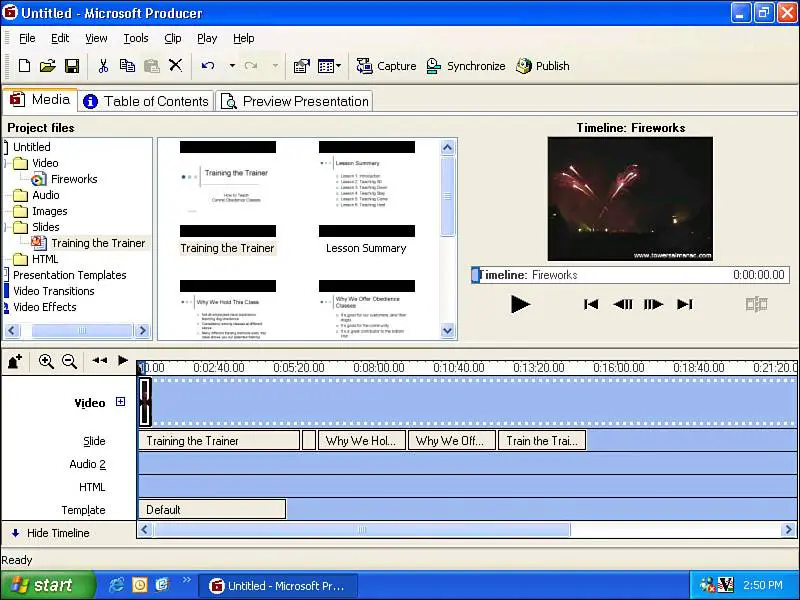Start the Capture wizard
The width and height of the screenshot is (800, 600).
coord(386,66)
